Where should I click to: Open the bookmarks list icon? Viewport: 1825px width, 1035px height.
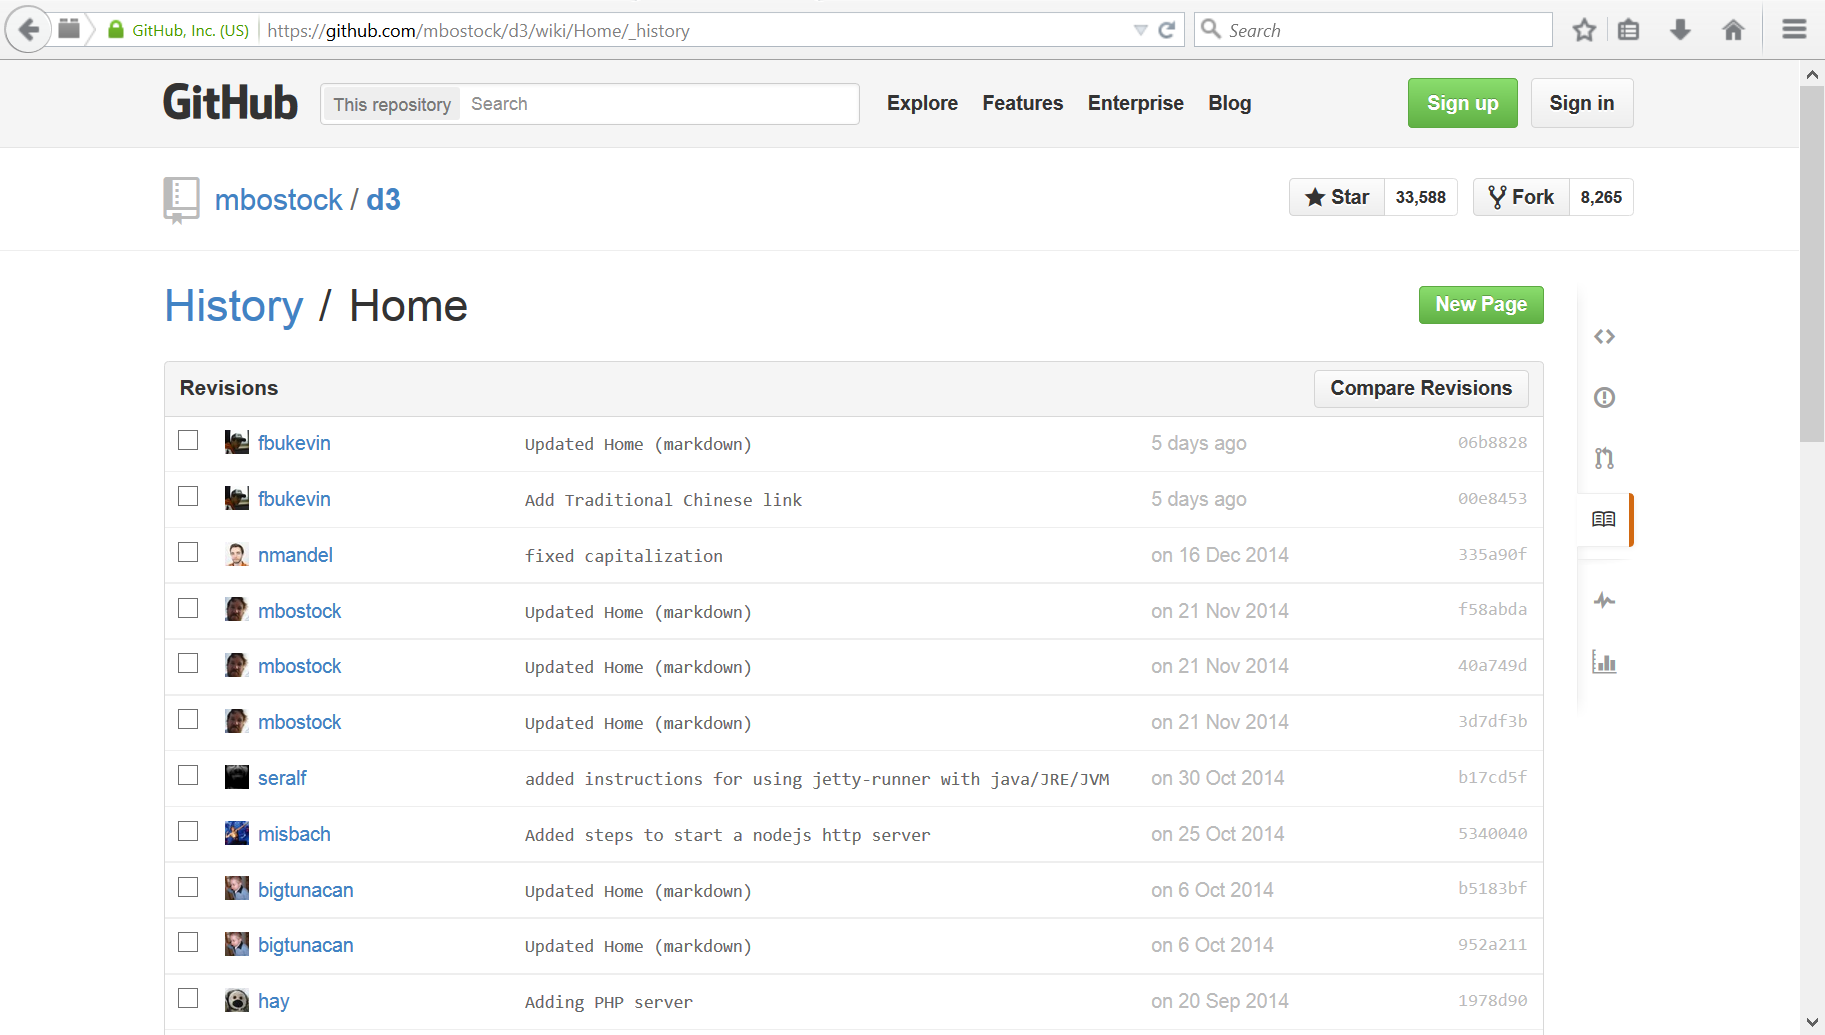click(x=1629, y=30)
